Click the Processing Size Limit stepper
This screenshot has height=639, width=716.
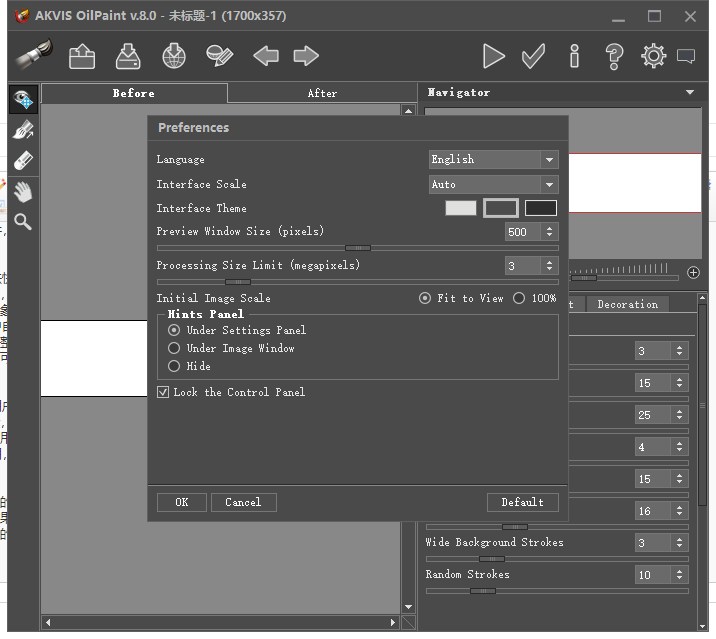pos(549,265)
